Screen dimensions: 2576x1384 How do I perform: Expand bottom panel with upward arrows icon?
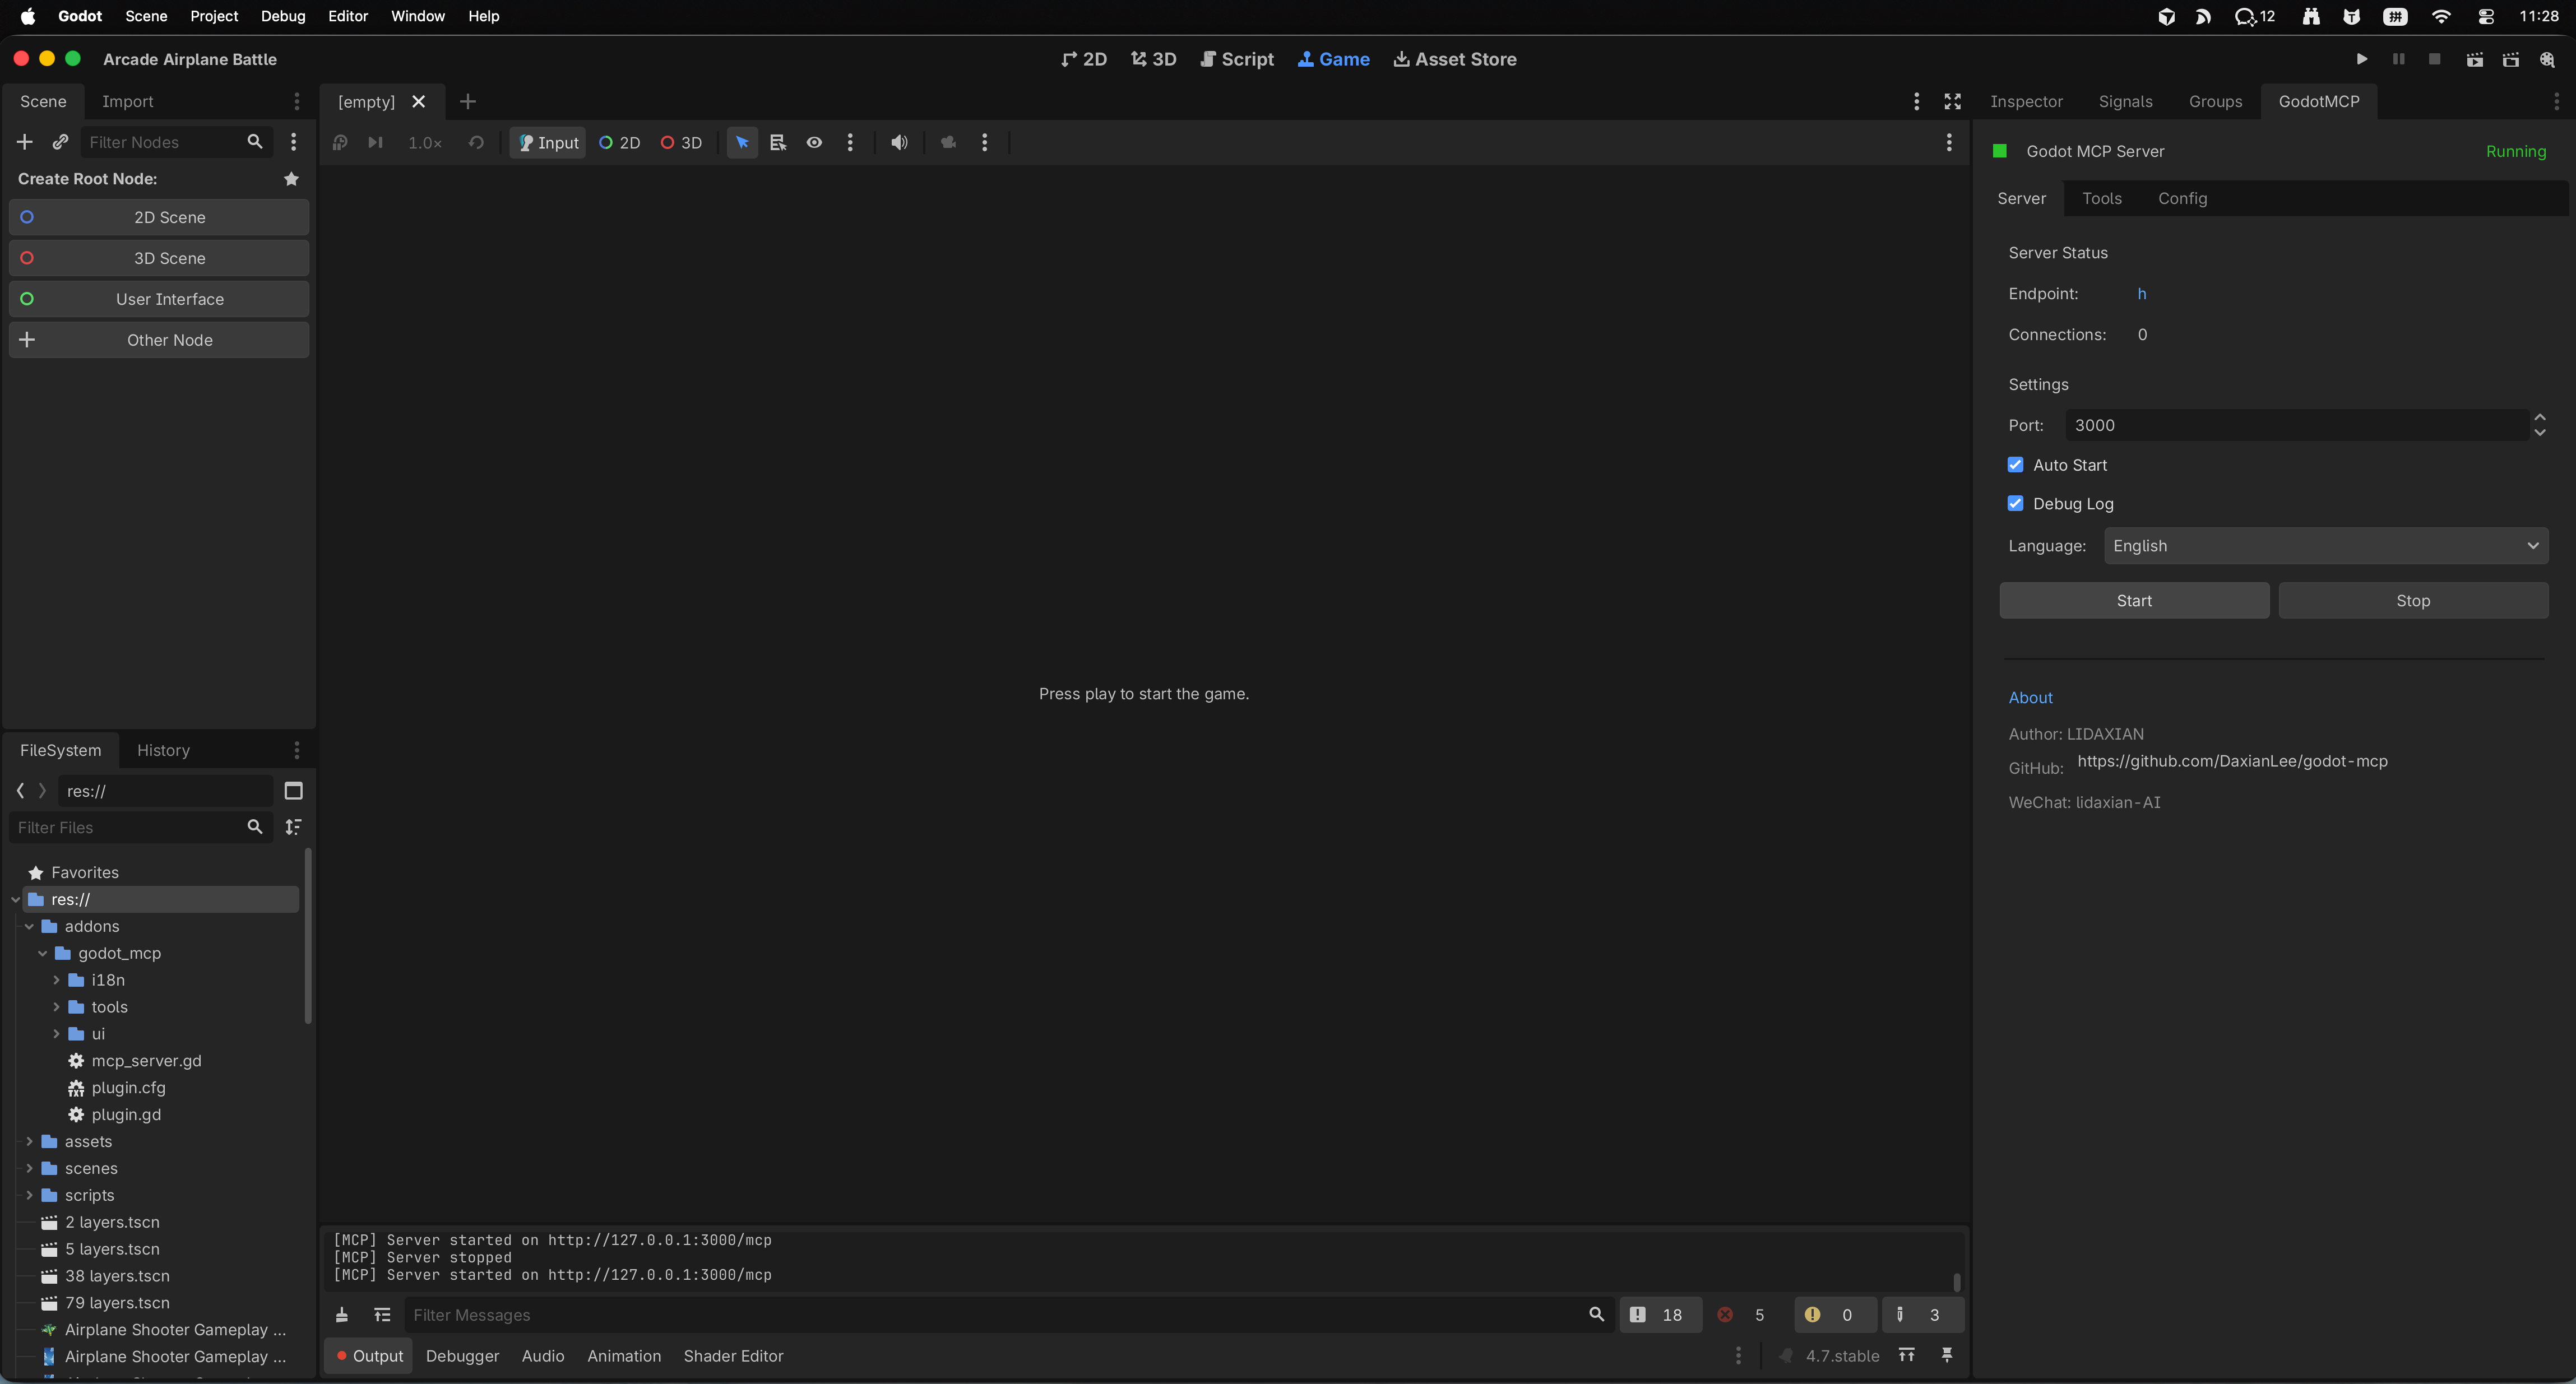[1906, 1355]
